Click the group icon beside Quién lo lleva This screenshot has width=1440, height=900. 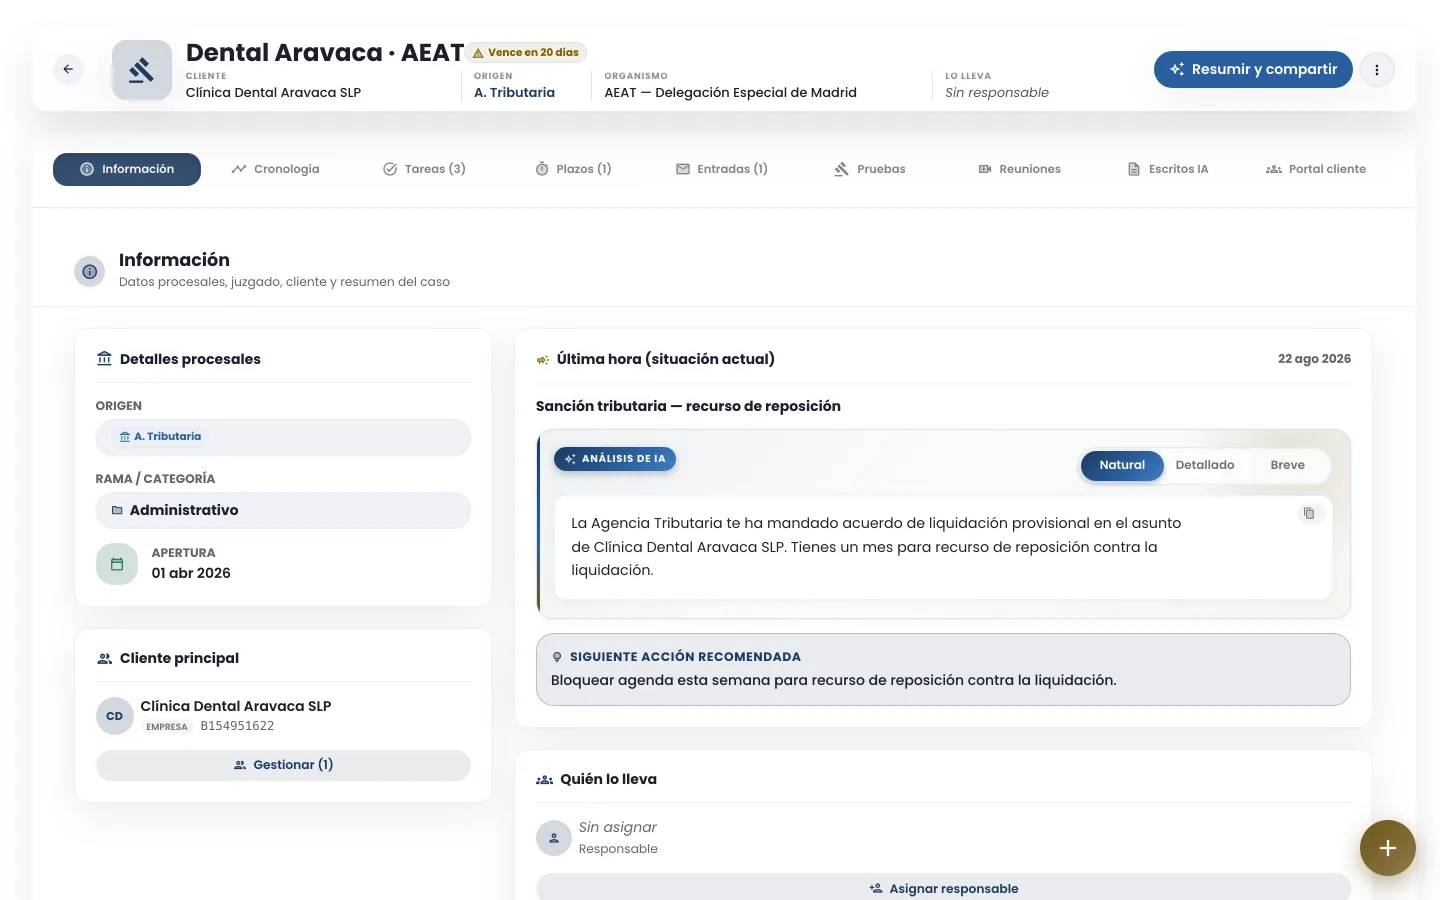(545, 780)
